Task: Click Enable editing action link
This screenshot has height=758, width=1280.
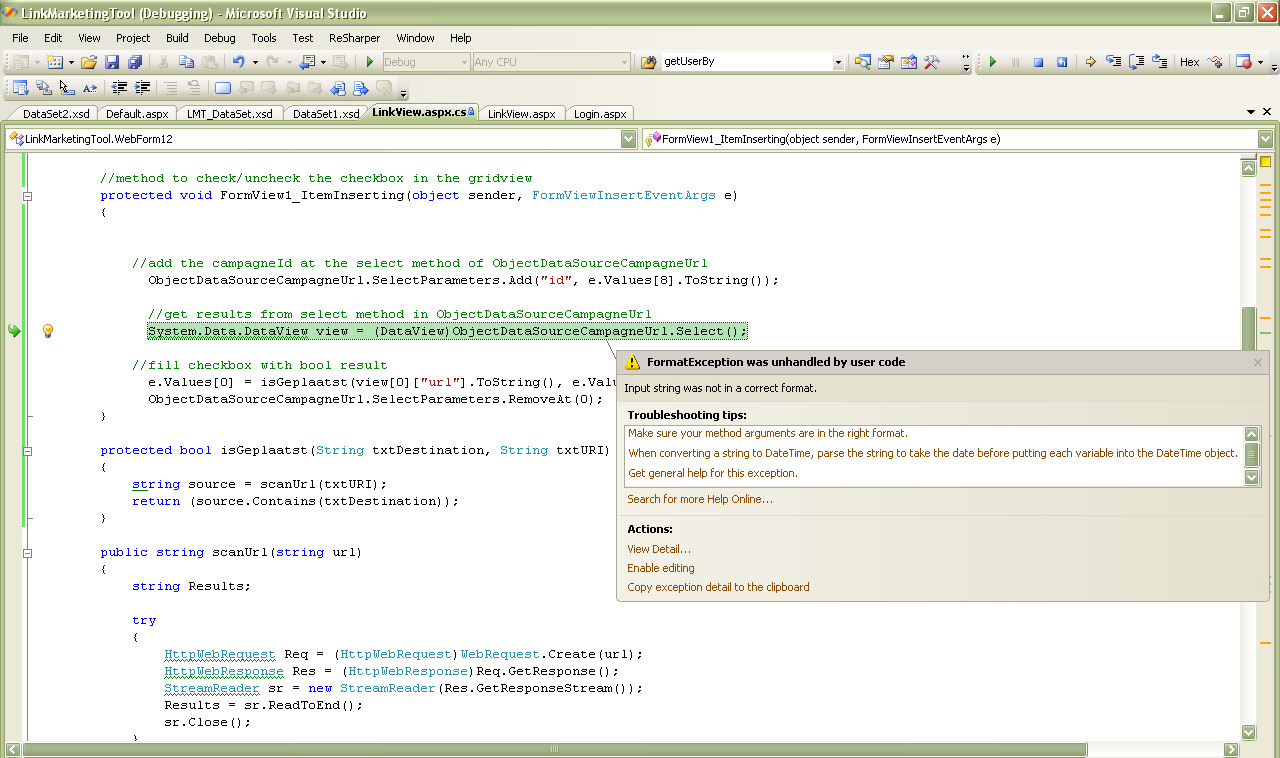Action: point(660,568)
